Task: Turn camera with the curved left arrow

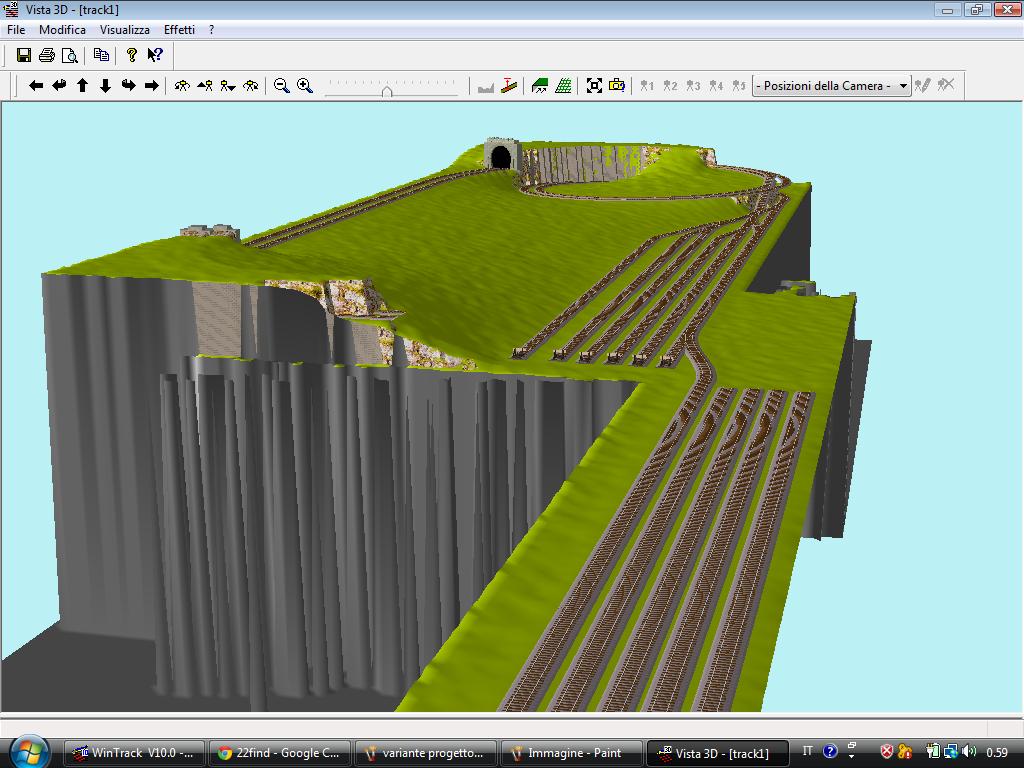Action: (x=59, y=86)
